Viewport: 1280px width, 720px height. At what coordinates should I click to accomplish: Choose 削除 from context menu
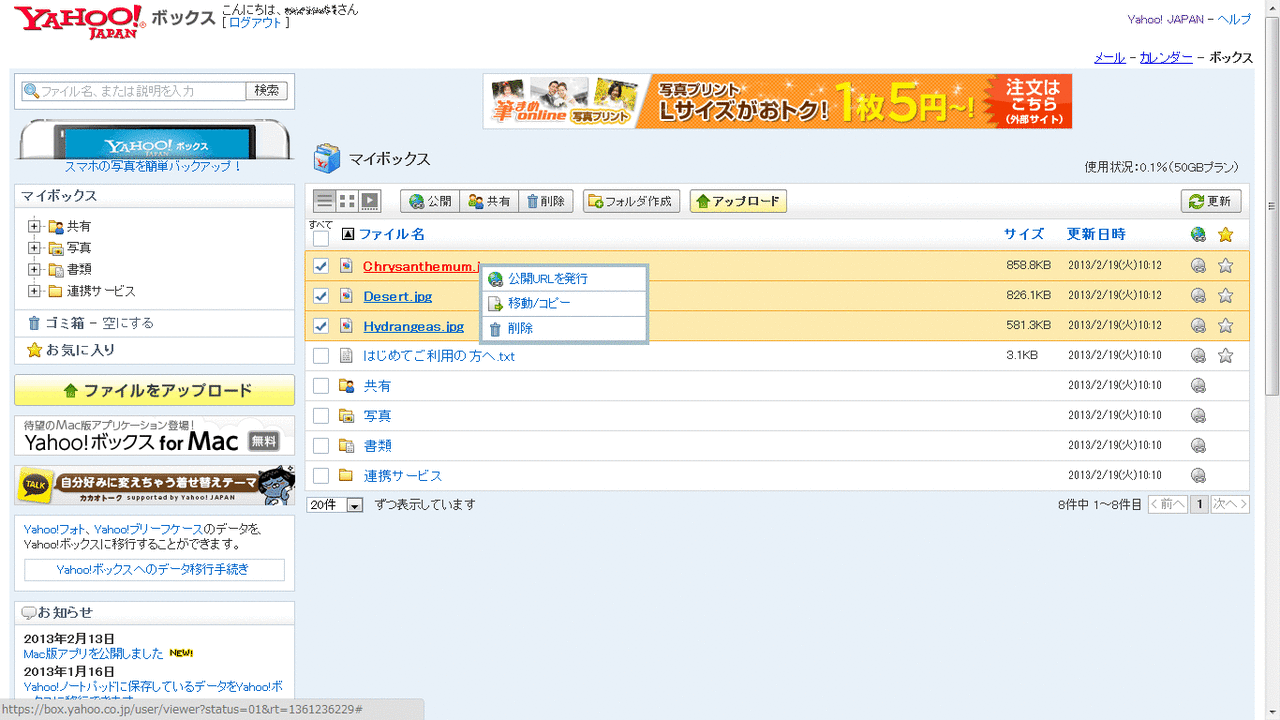tap(565, 328)
